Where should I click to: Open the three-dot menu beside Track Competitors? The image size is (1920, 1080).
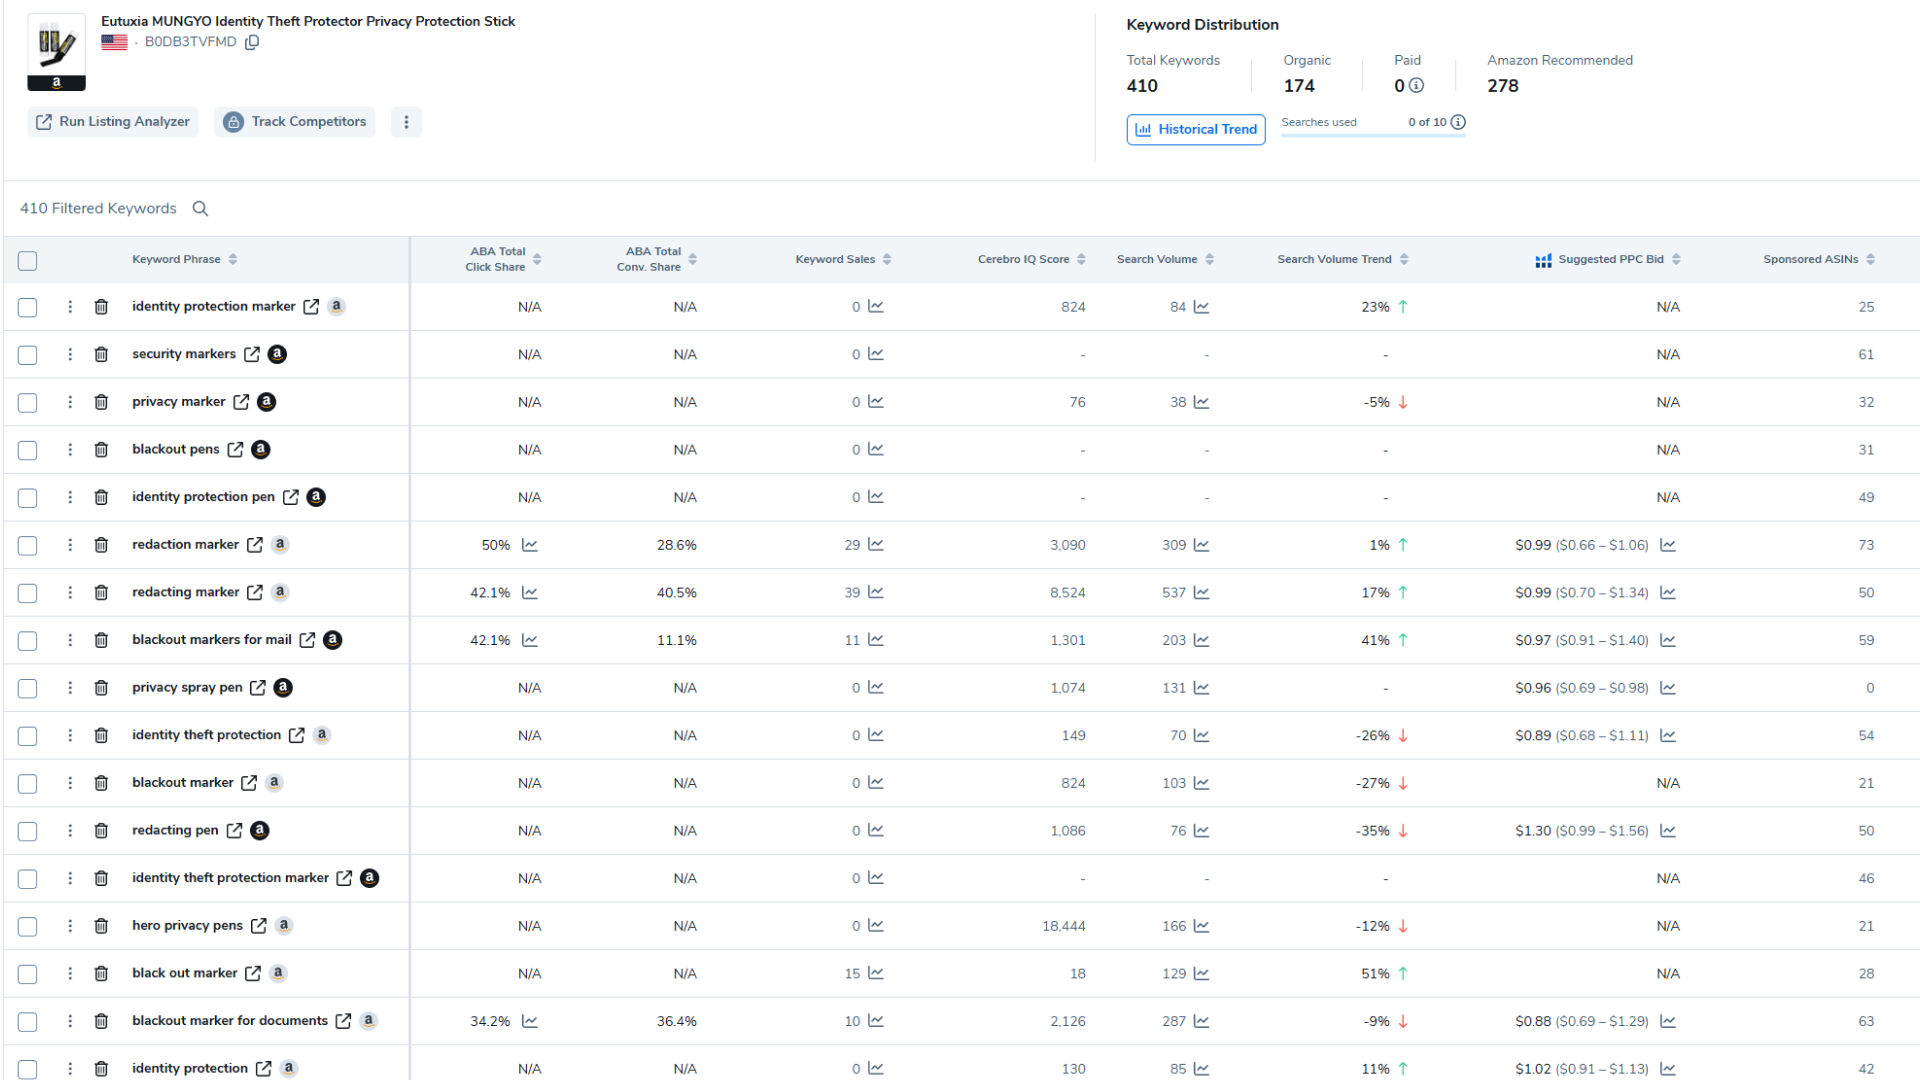[406, 122]
